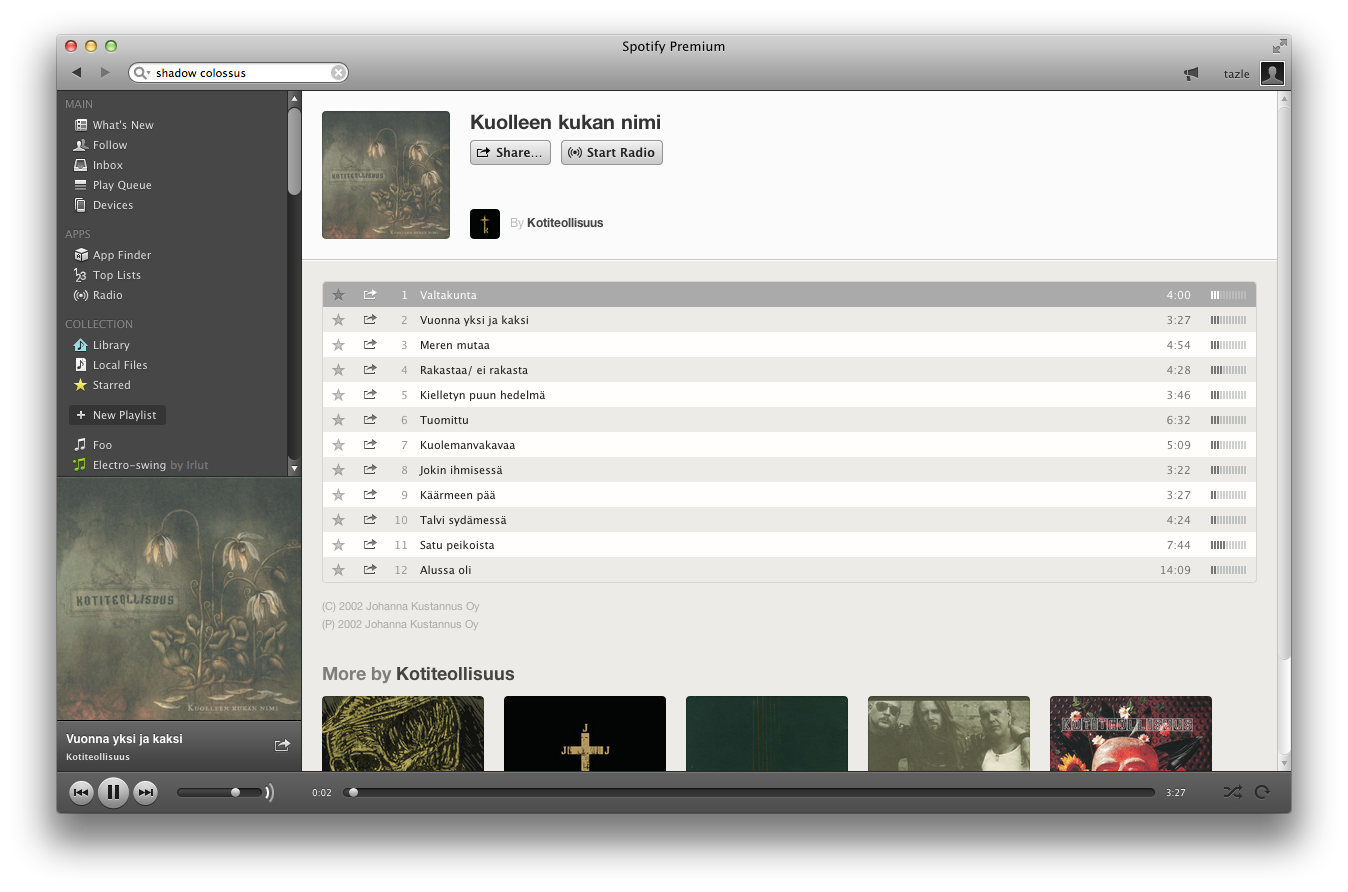Pause the currently playing track
This screenshot has height=892, width=1348.
[x=113, y=793]
